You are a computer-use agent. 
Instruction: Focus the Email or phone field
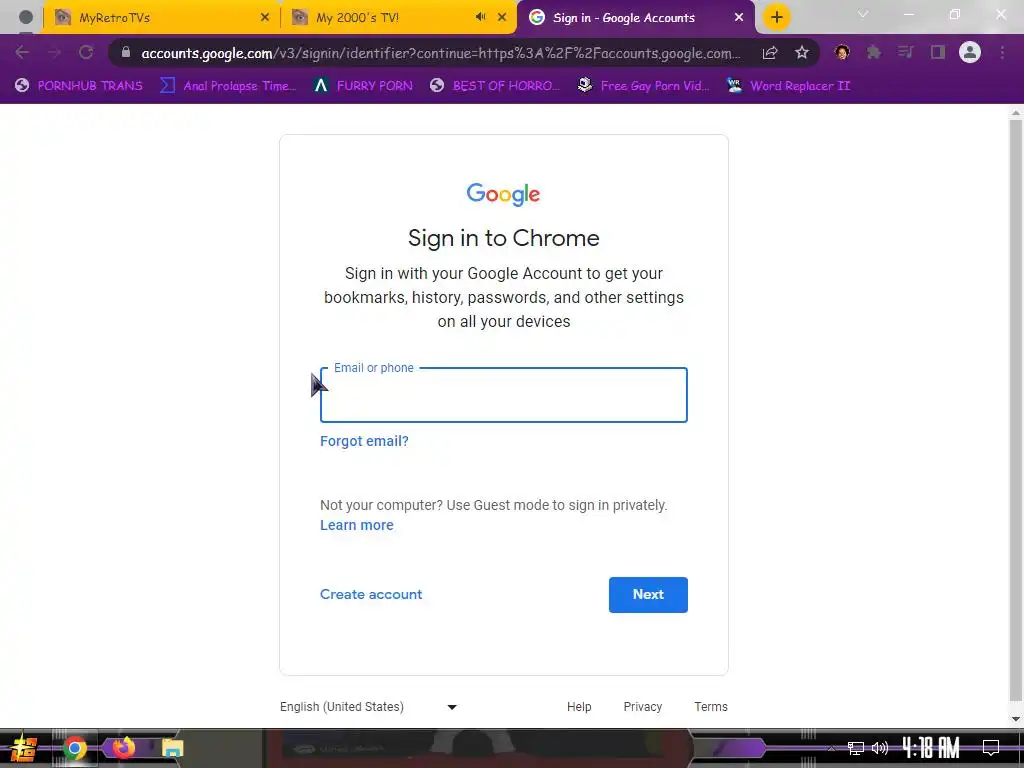504,395
